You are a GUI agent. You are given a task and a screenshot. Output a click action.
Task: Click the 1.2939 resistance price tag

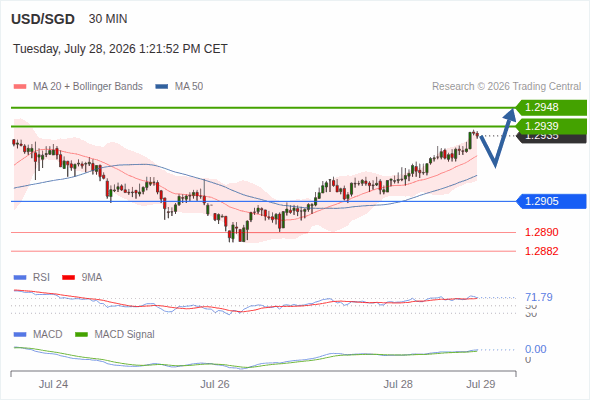click(x=551, y=126)
